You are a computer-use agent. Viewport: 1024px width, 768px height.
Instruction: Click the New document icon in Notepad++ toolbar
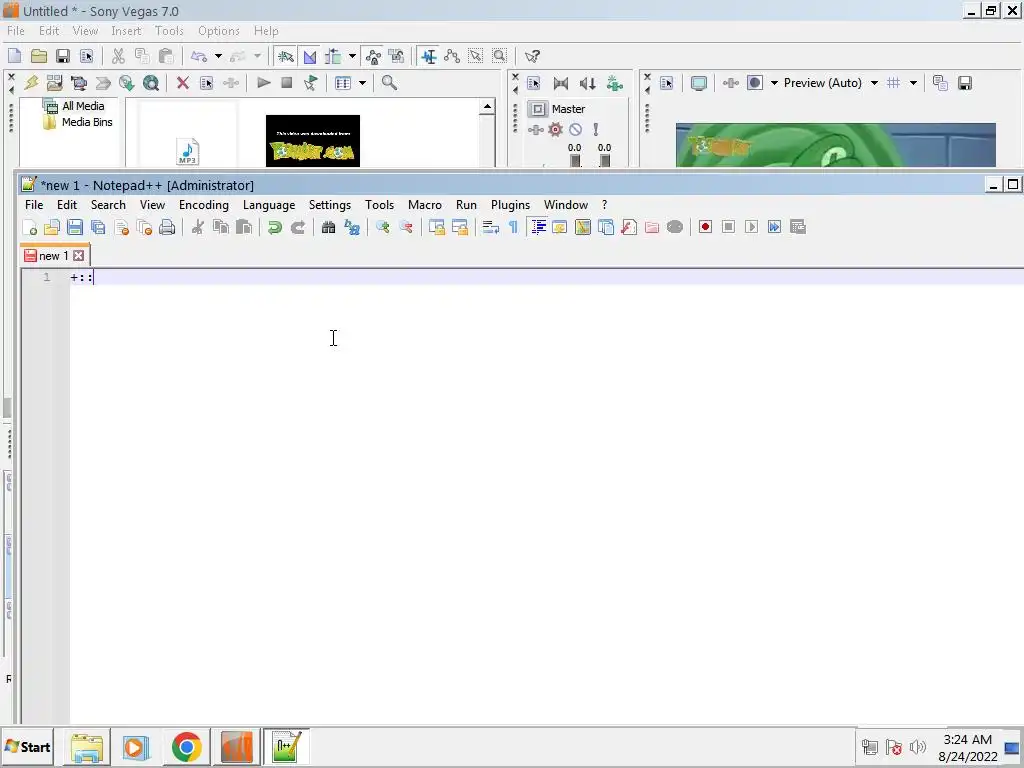coord(29,227)
